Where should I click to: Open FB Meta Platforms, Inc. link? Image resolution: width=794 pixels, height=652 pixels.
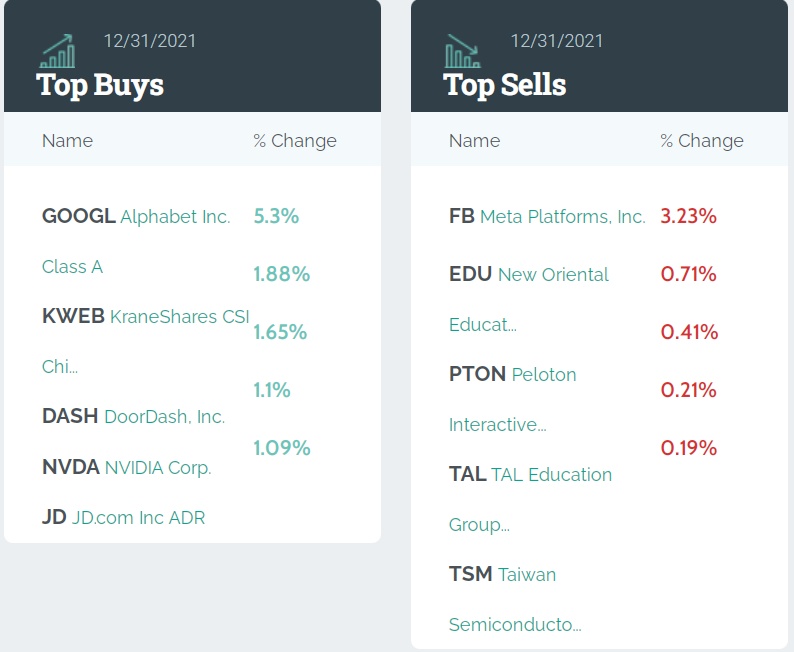547,216
